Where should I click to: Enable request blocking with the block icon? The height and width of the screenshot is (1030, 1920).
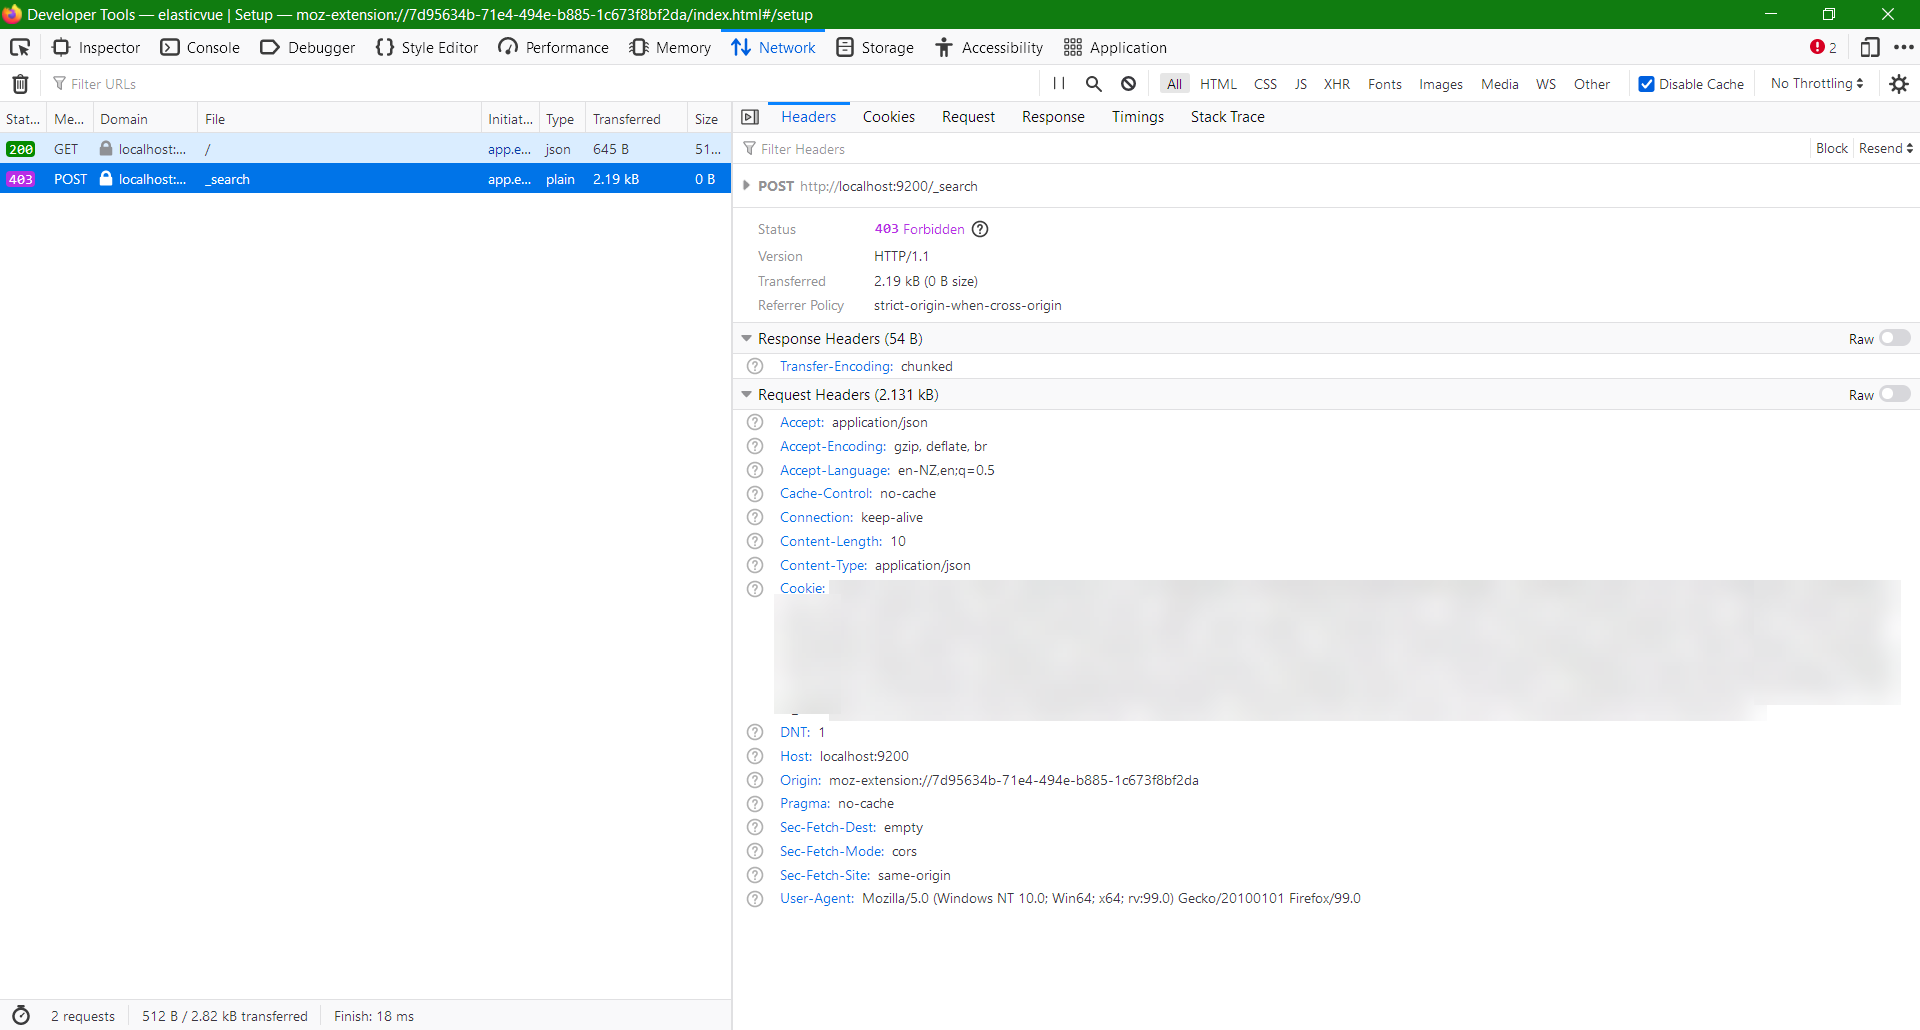(1127, 83)
